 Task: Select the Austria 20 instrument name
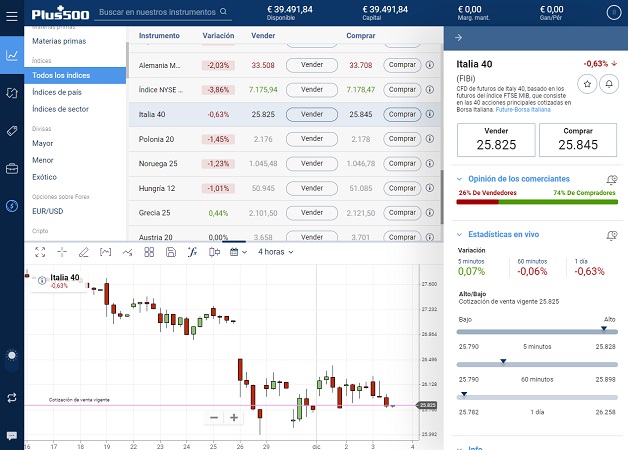(x=155, y=237)
